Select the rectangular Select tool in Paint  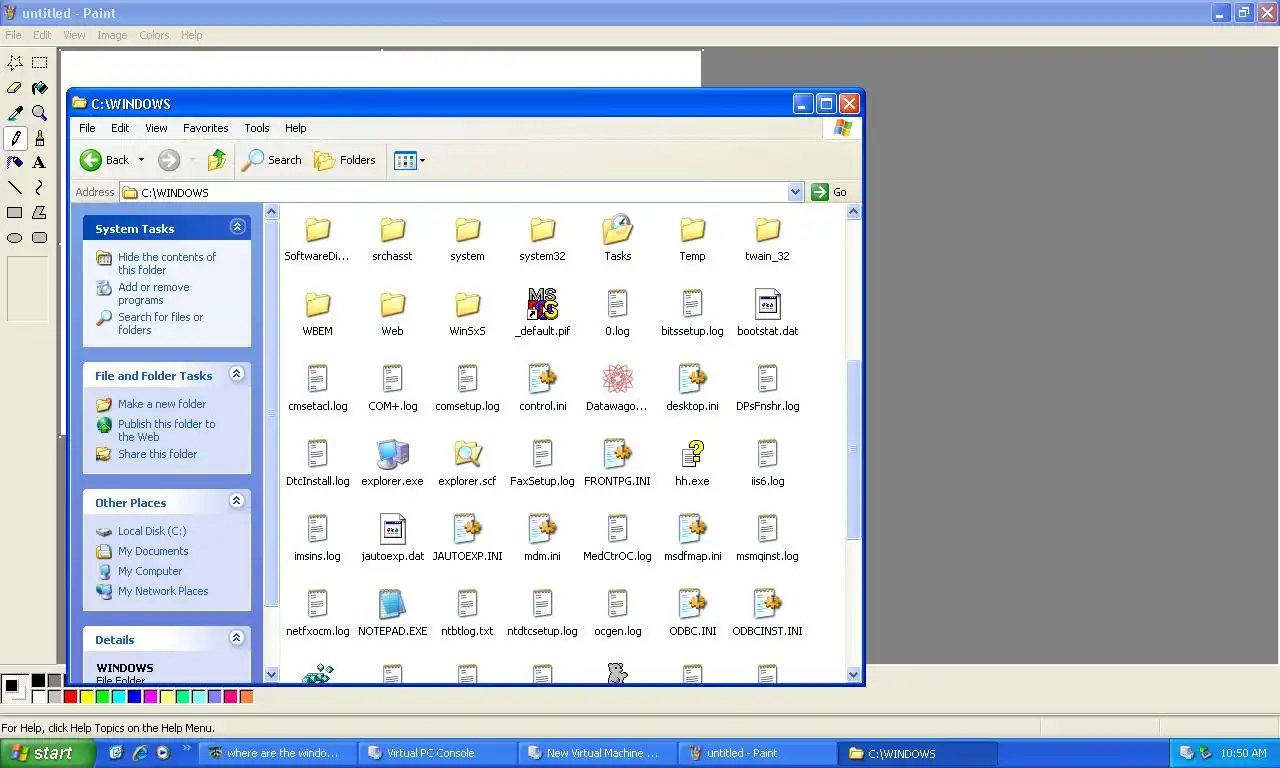click(39, 63)
